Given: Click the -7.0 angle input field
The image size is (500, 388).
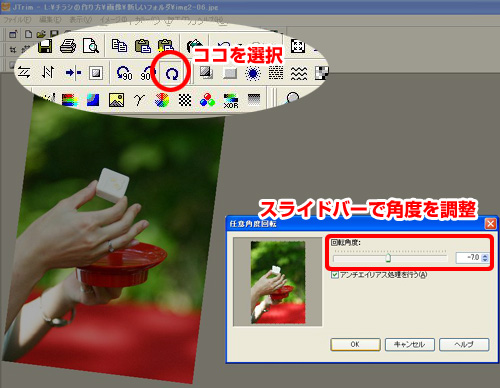Looking at the screenshot, I should (x=468, y=258).
